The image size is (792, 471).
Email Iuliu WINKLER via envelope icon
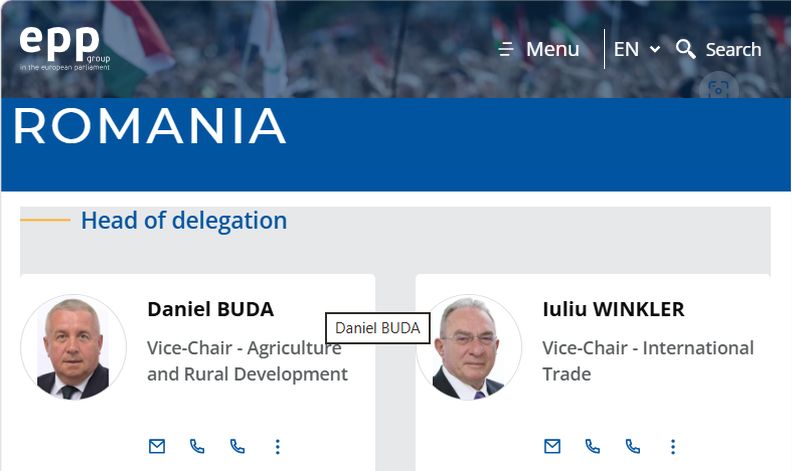(x=552, y=446)
